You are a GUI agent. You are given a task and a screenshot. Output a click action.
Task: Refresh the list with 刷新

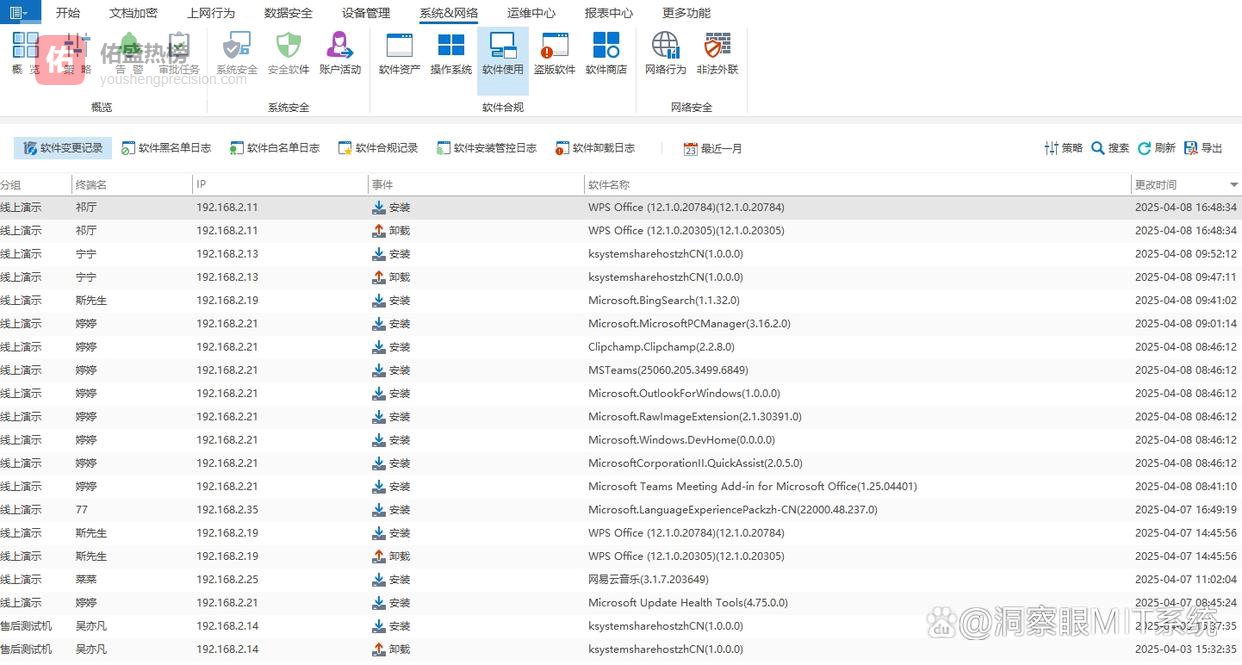pyautogui.click(x=1156, y=148)
